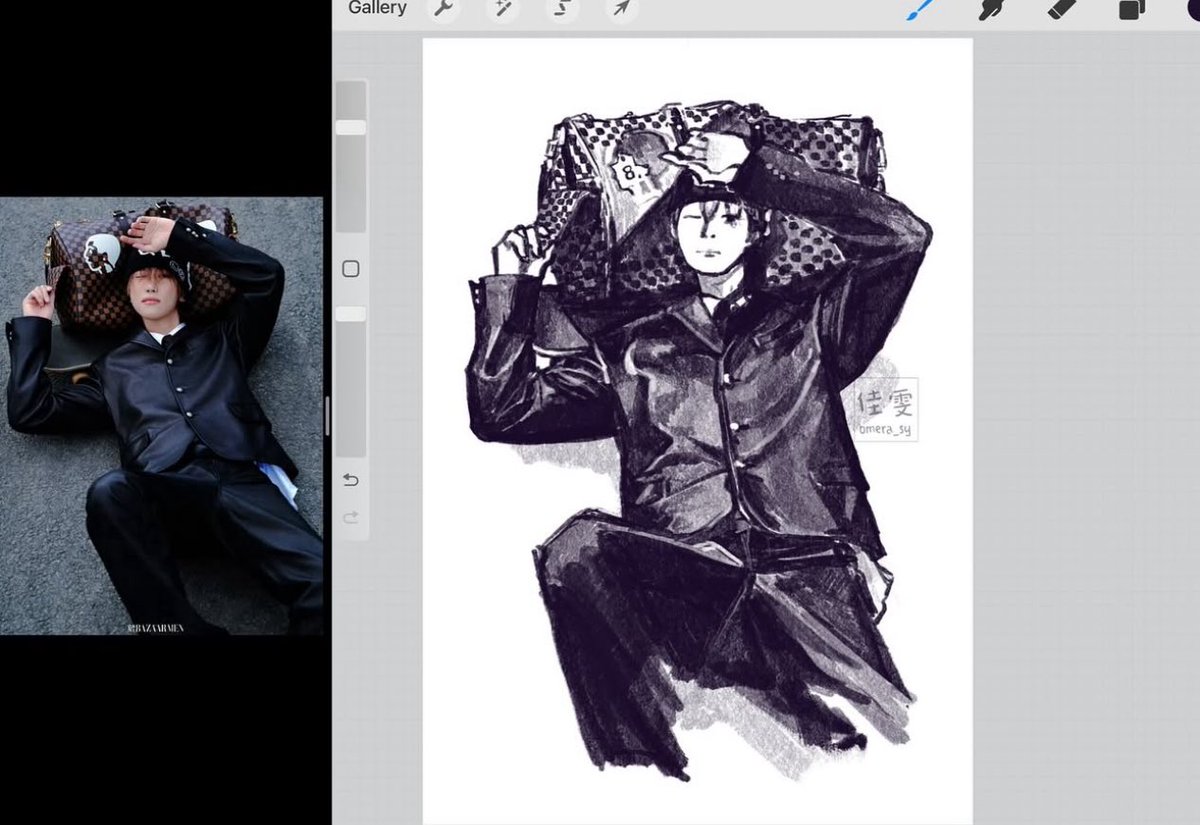Select the Transform arrow tool
Viewport: 1200px width, 825px height.
621,9
